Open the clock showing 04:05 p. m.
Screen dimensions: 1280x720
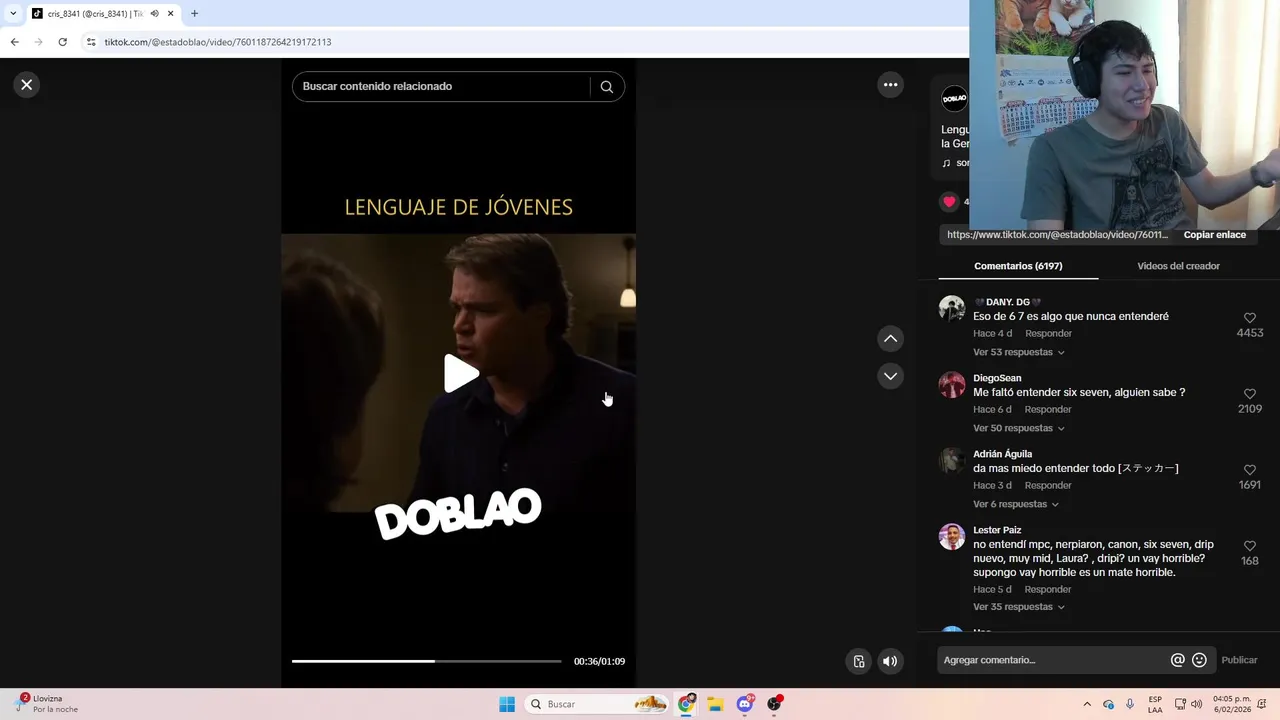pos(1231,704)
